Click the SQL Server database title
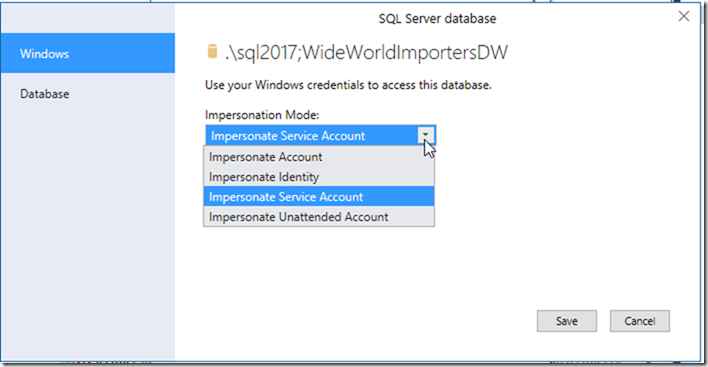Viewport: 708px width, 367px height. point(437,19)
